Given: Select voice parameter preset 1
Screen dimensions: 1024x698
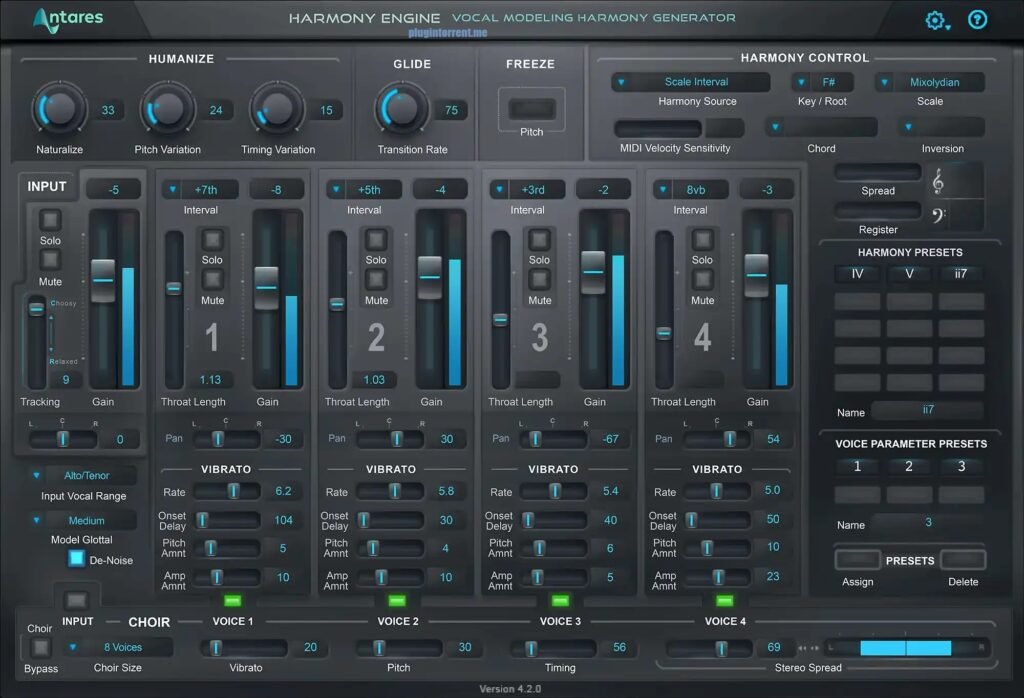Looking at the screenshot, I should click(857, 466).
